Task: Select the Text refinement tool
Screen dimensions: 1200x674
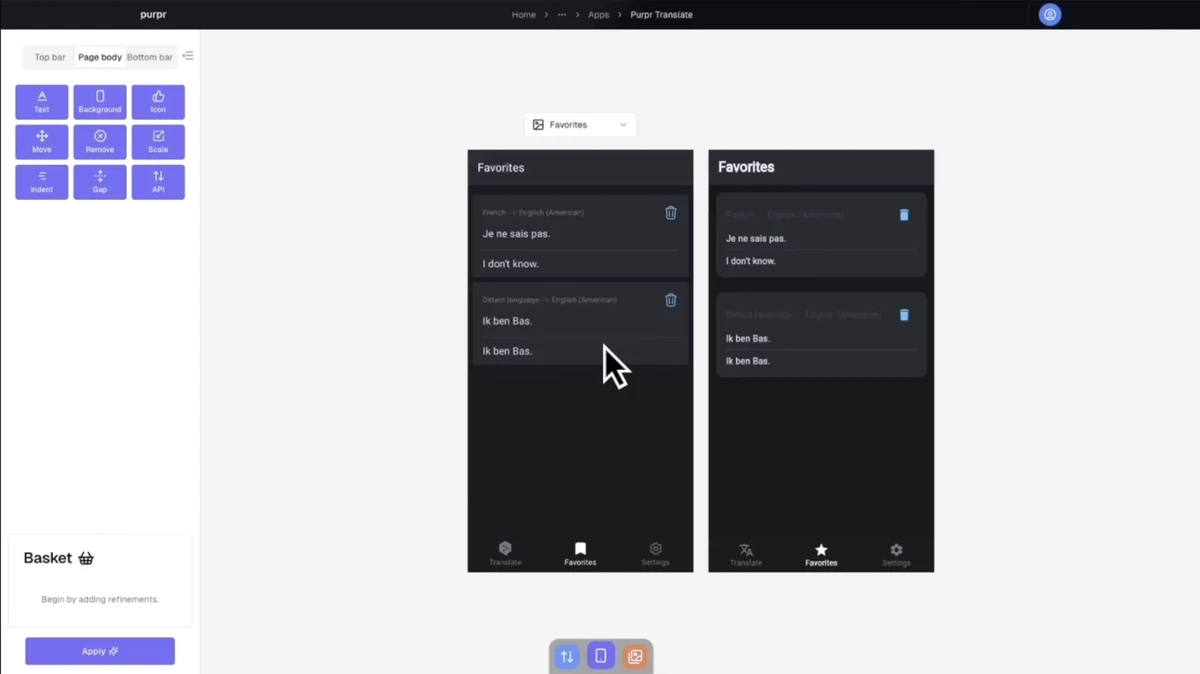Action: coord(42,102)
